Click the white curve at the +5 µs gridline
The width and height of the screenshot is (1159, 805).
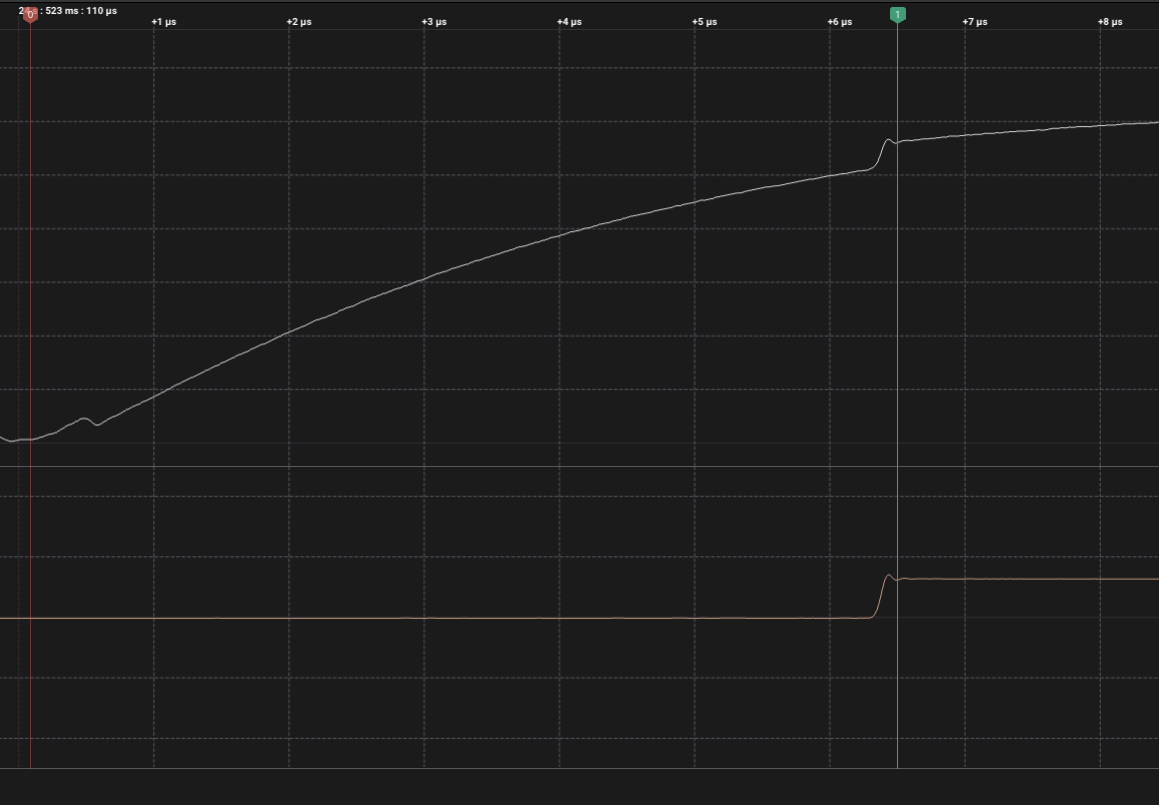point(695,201)
